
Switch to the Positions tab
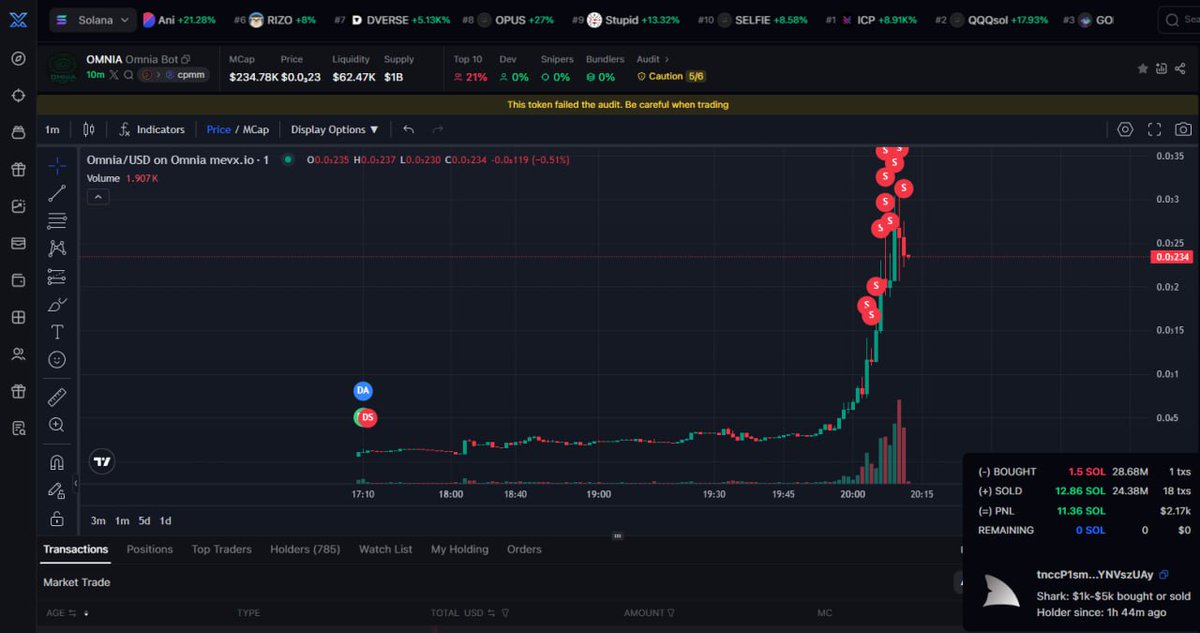tap(150, 549)
